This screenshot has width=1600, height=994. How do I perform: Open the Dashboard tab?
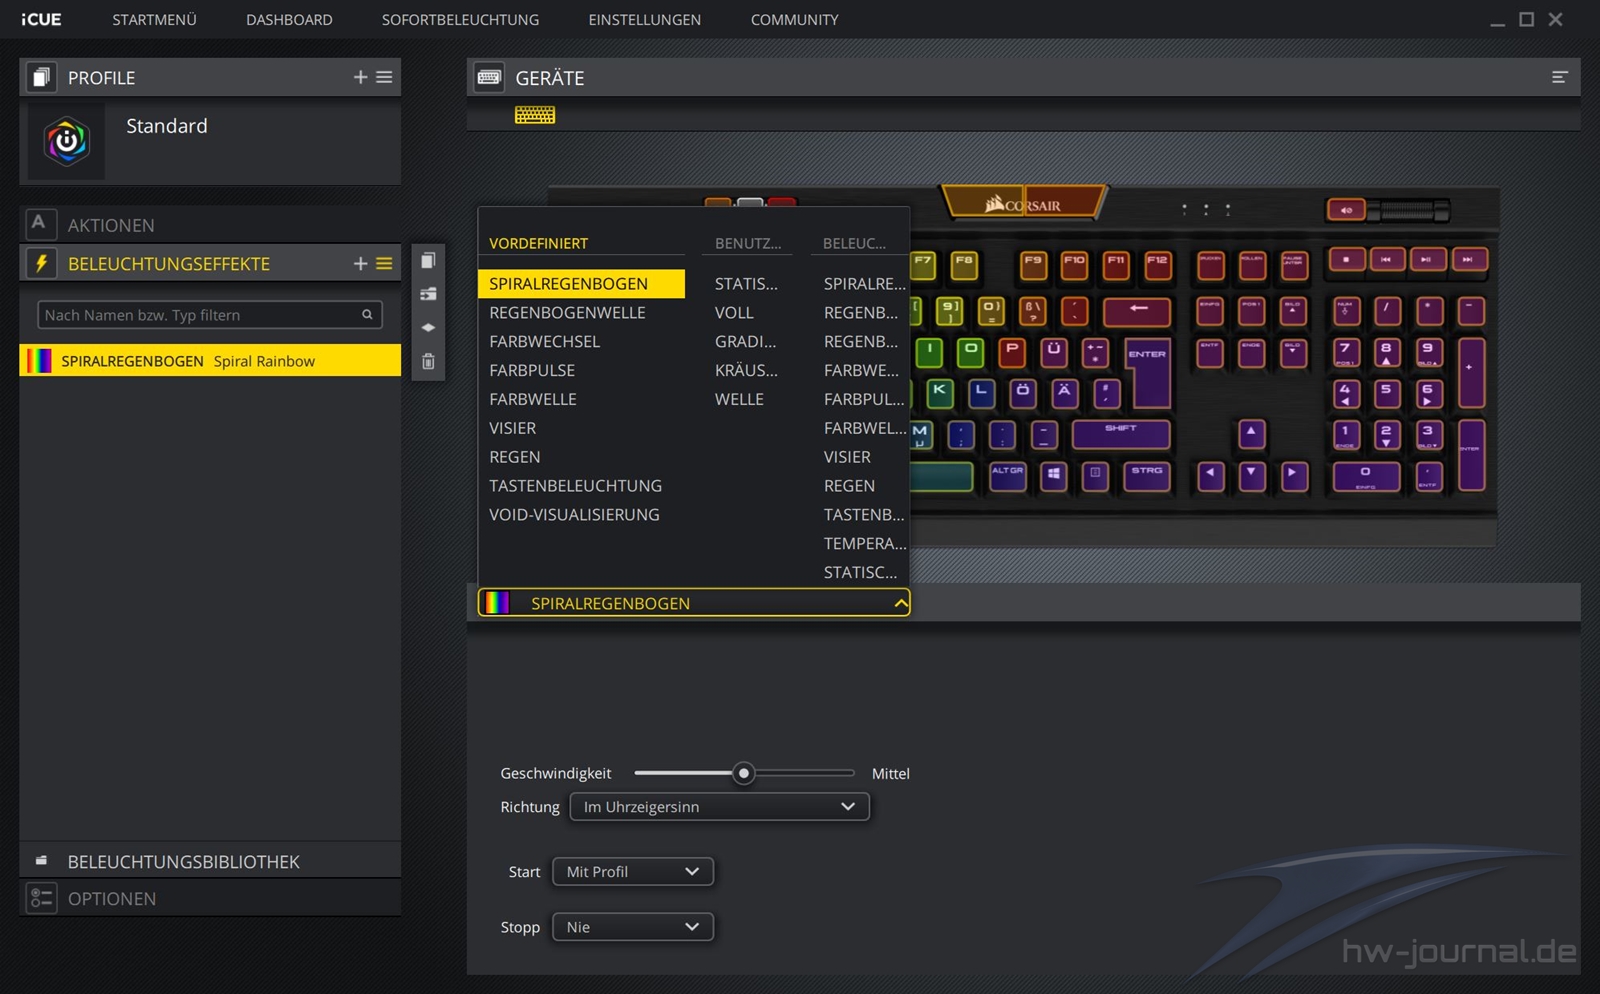point(289,19)
